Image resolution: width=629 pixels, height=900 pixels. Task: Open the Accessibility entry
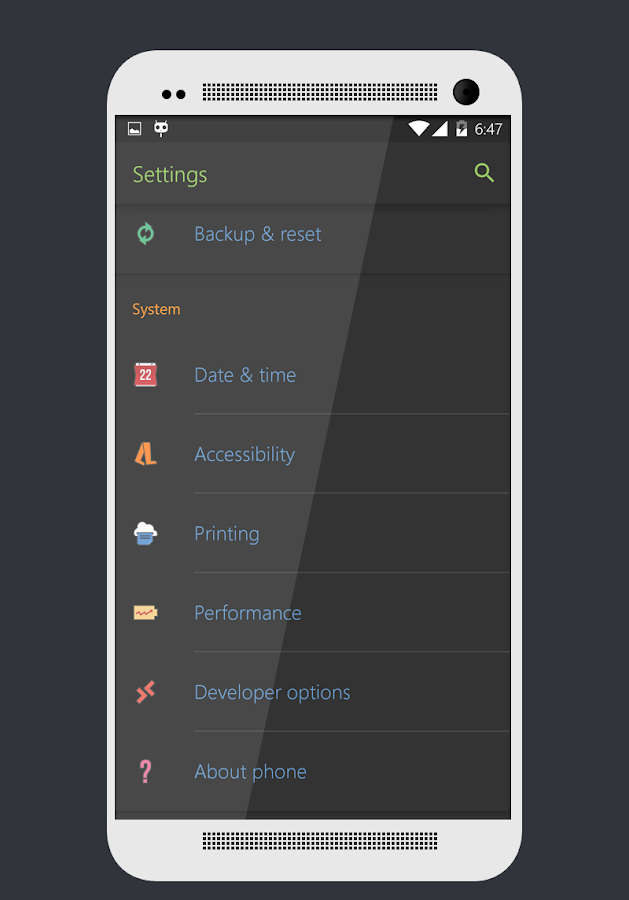244,454
